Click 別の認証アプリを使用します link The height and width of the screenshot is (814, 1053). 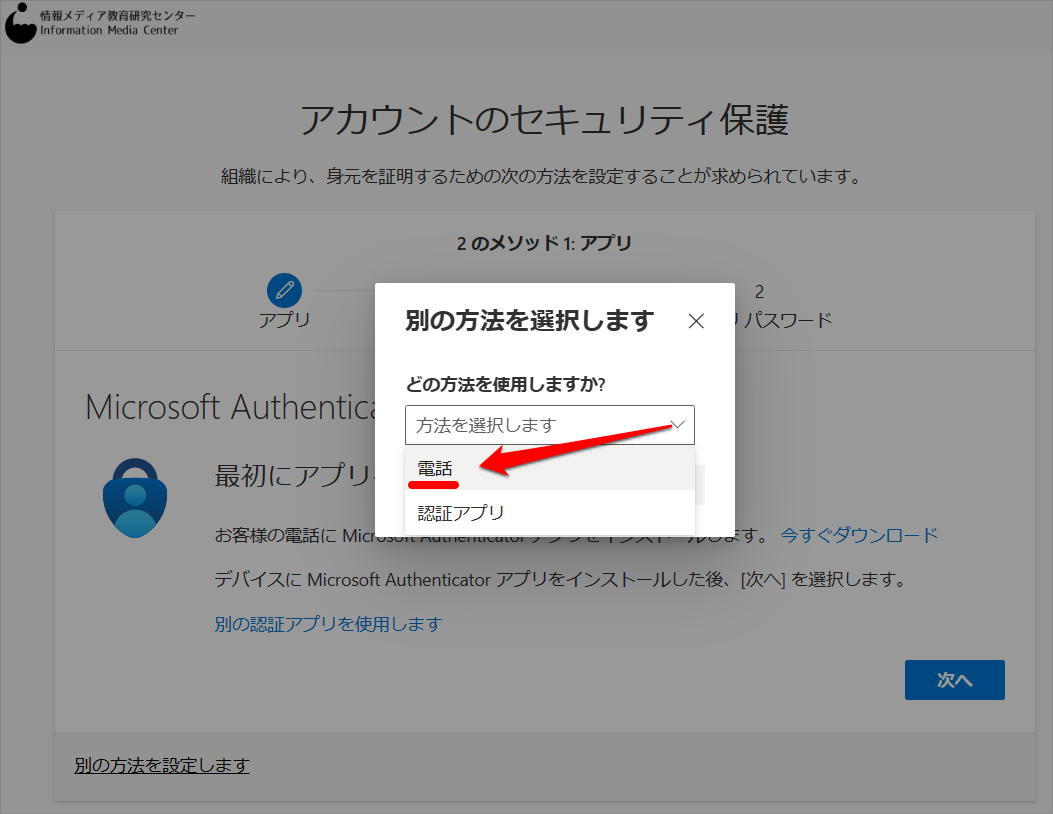(x=328, y=624)
